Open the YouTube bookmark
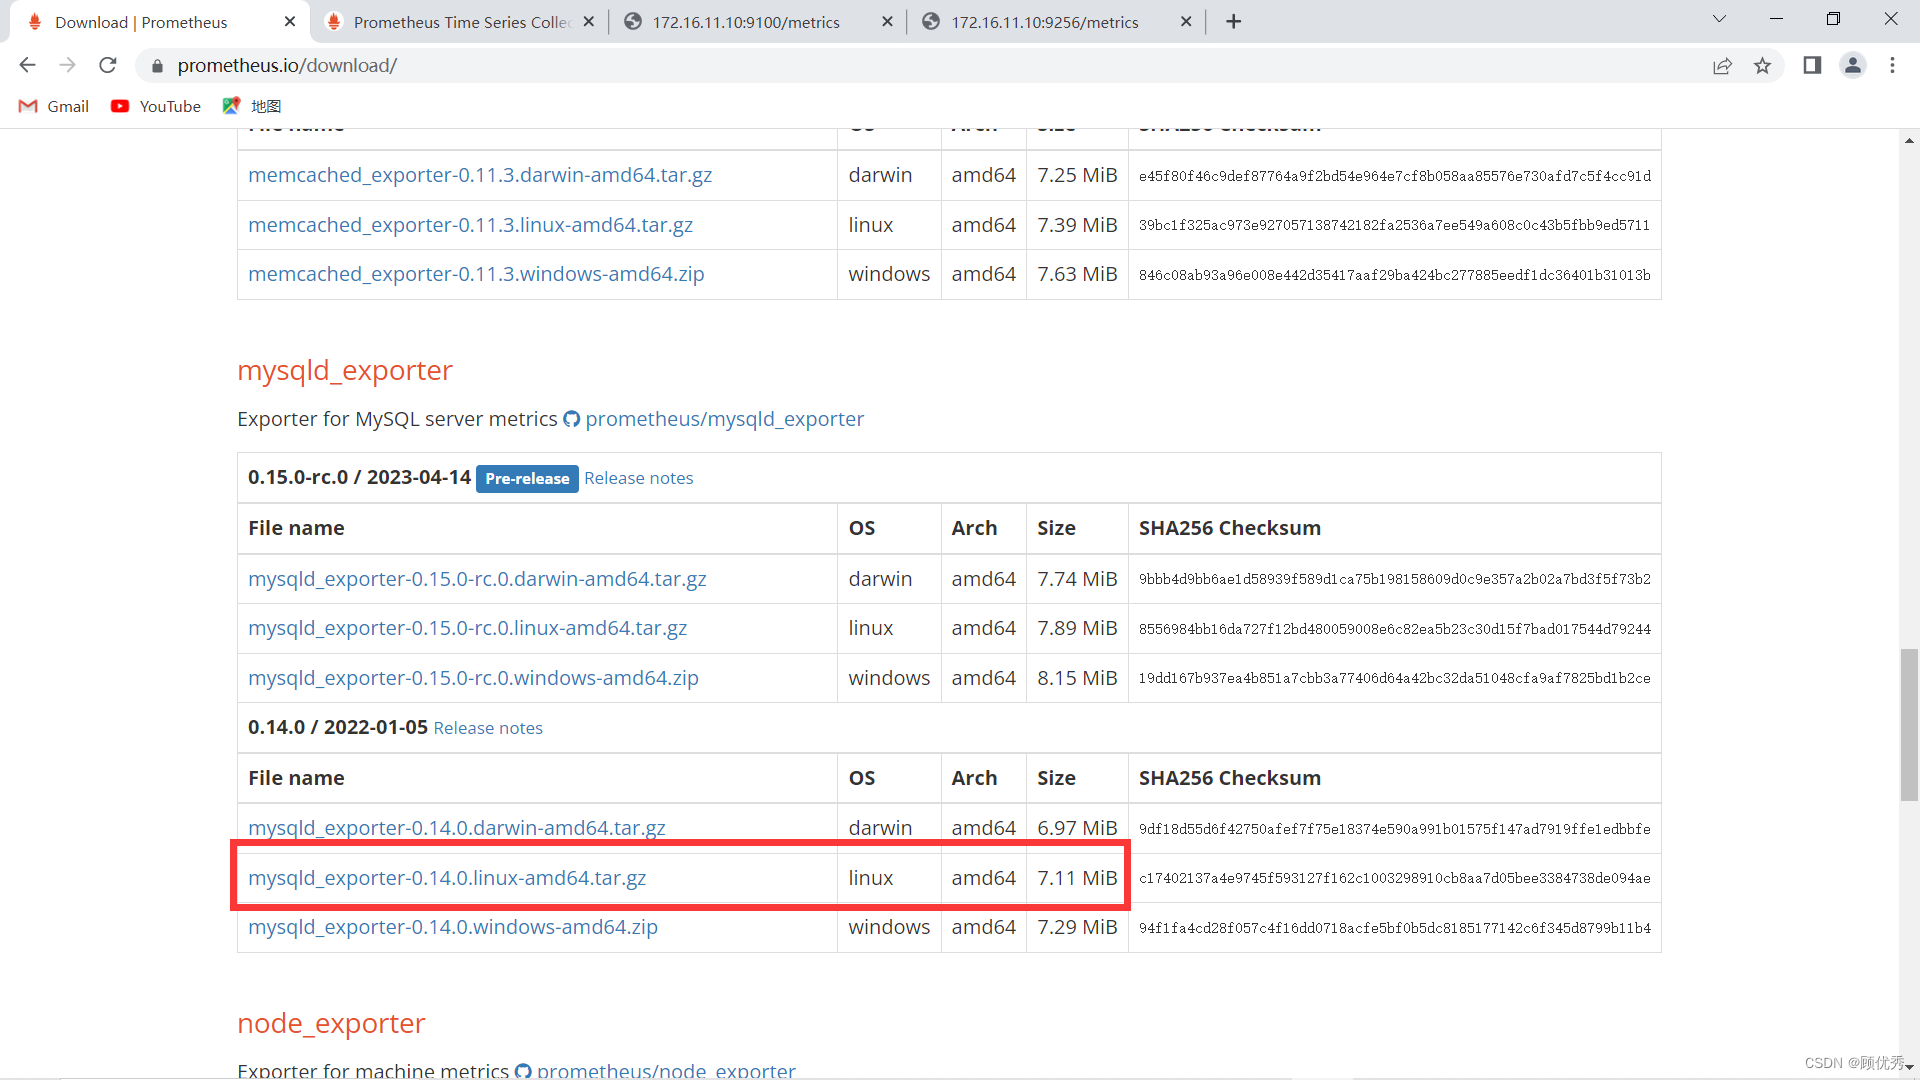 point(155,106)
